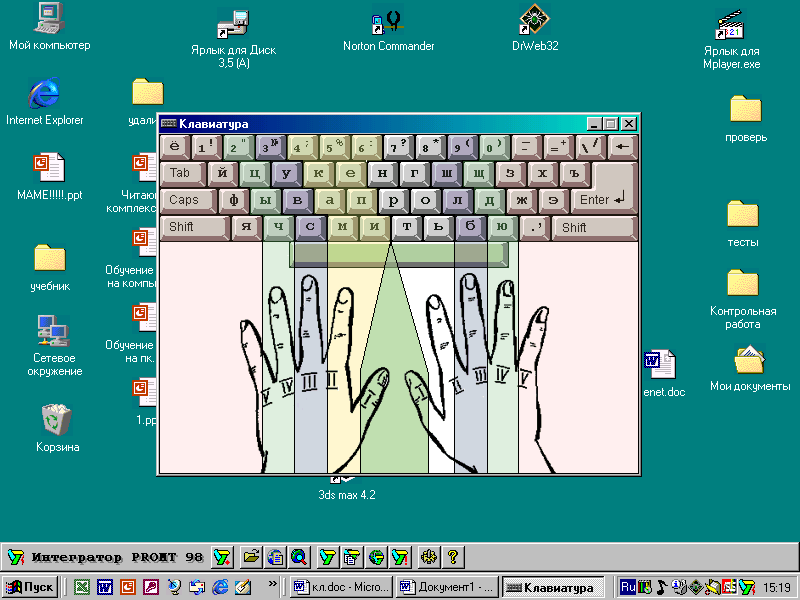
Task: Switch to кл.doc - Microsoft Word taskbar button
Action: coord(342,587)
